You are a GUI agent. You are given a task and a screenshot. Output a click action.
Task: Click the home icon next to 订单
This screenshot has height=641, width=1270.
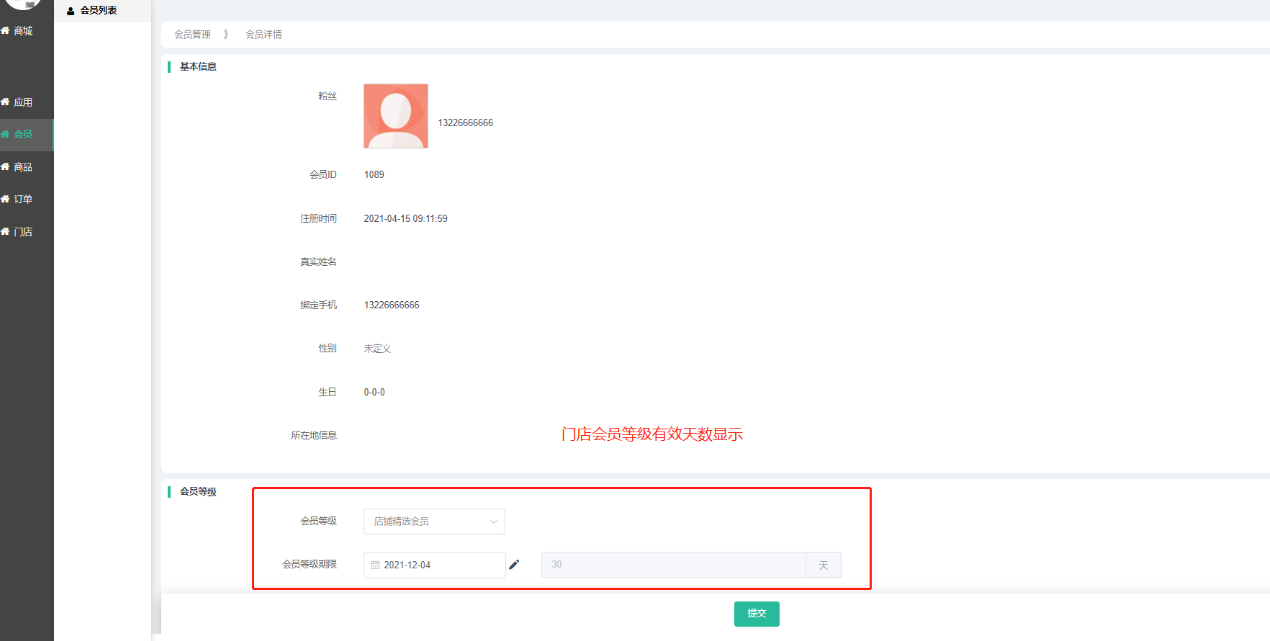coord(5,199)
